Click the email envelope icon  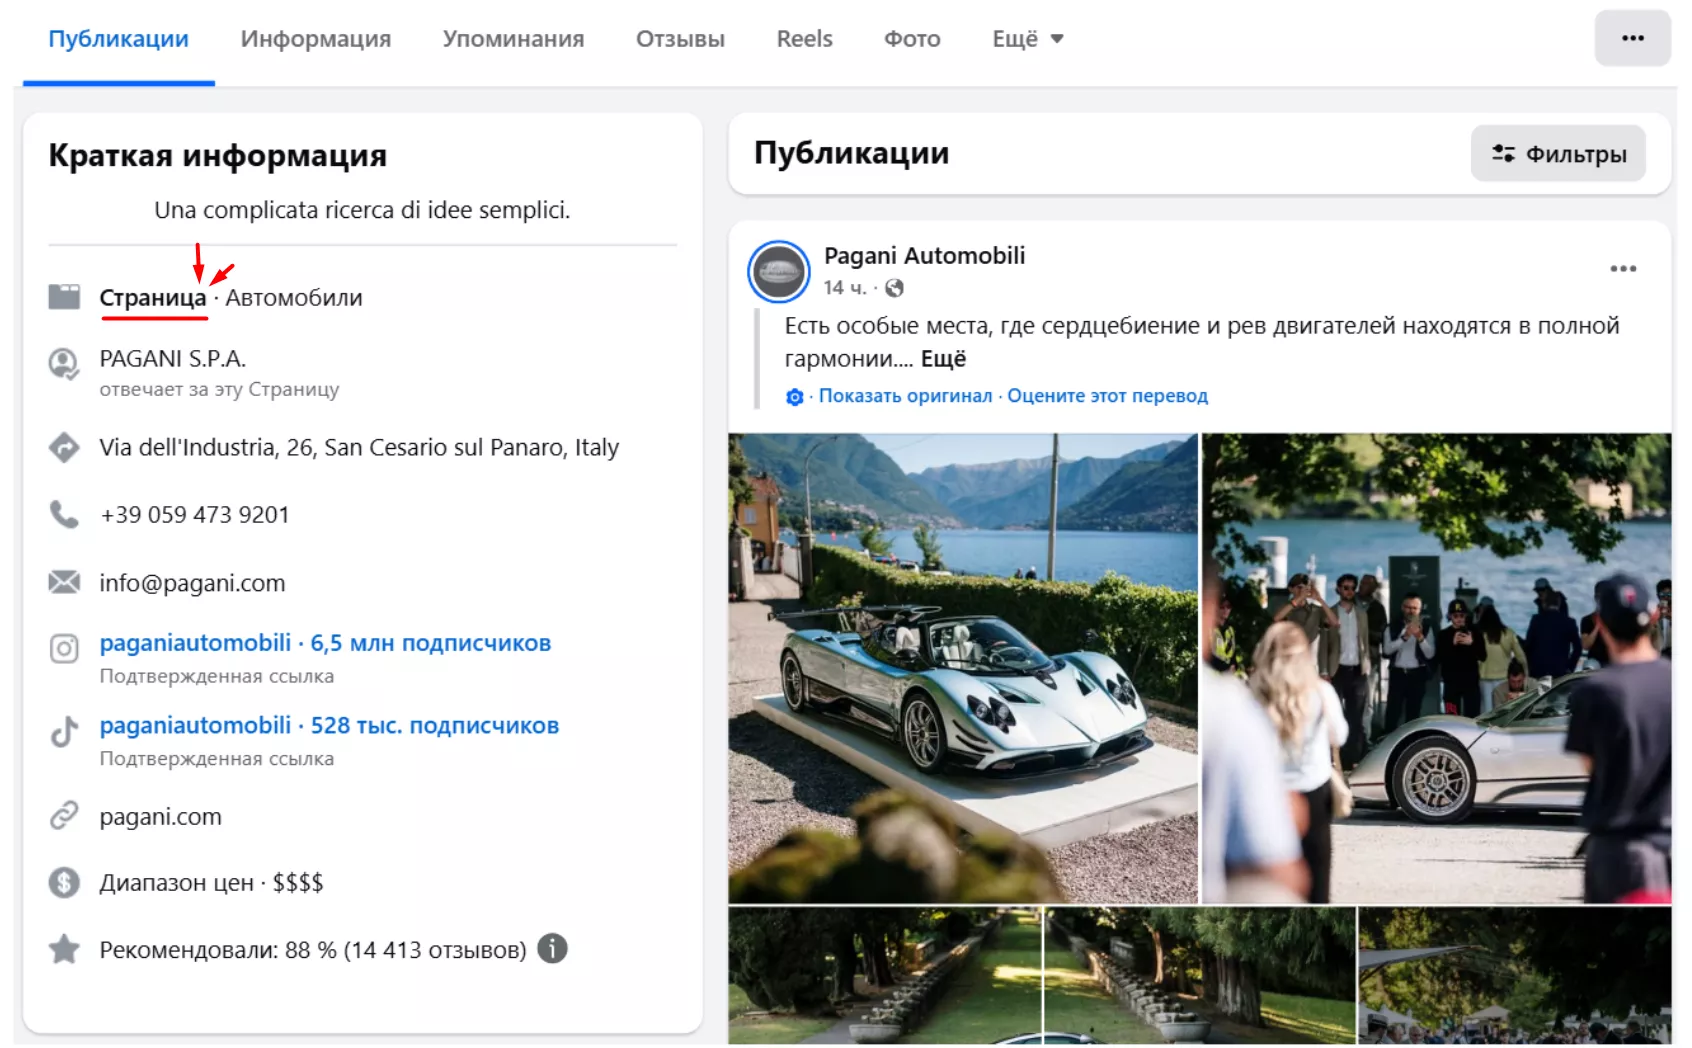pyautogui.click(x=64, y=582)
